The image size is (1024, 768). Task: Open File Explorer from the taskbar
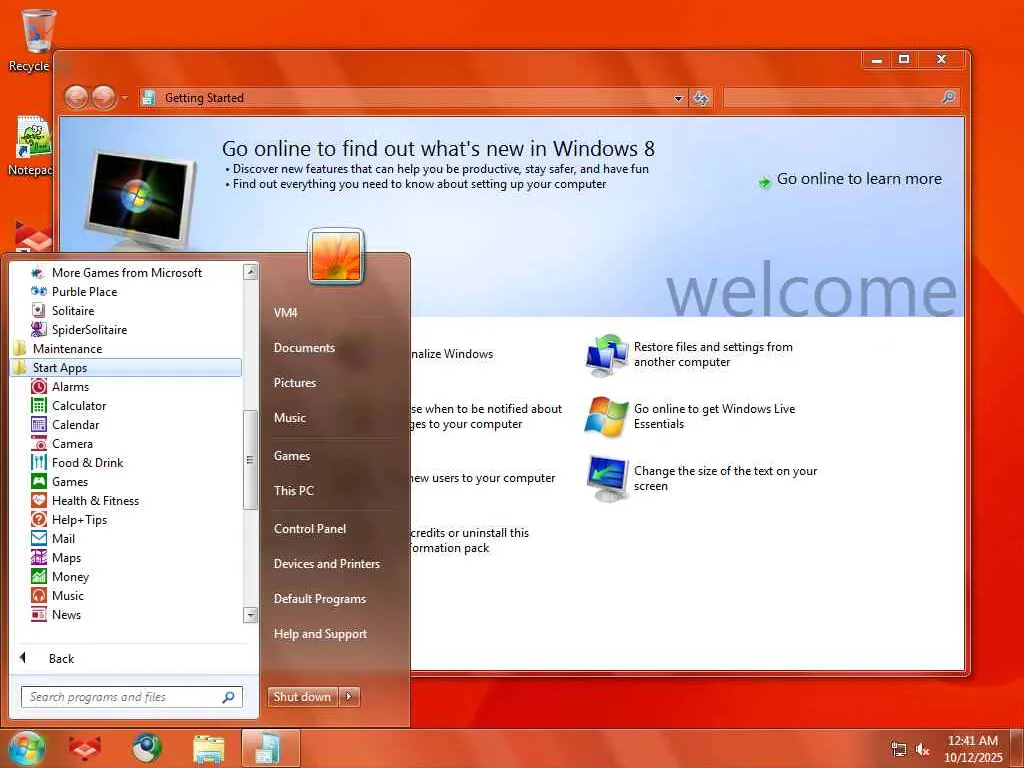pos(208,748)
